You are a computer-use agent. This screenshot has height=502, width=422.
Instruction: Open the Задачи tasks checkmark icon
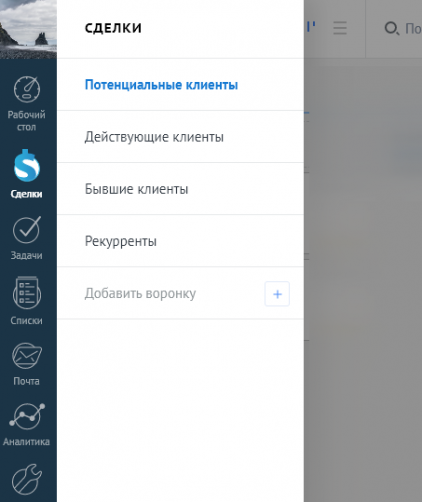point(27,230)
